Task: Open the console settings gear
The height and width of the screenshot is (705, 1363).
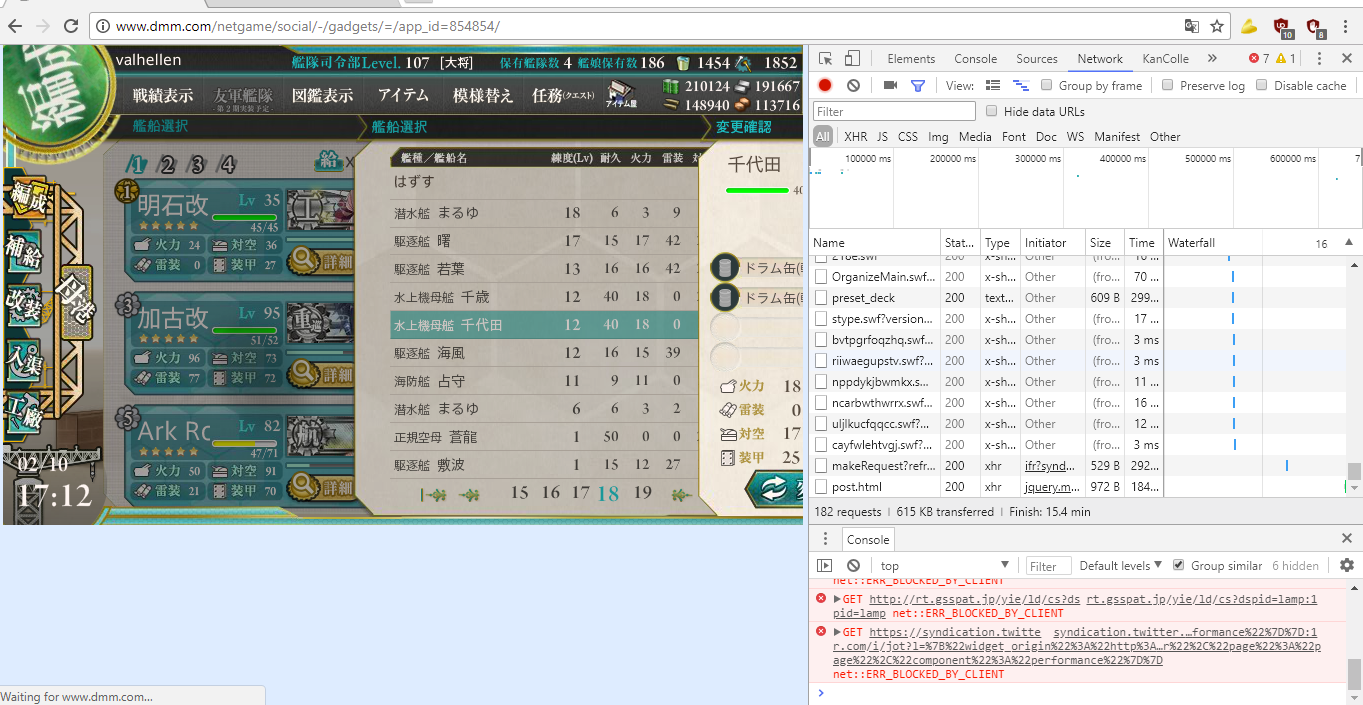Action: pos(1347,566)
